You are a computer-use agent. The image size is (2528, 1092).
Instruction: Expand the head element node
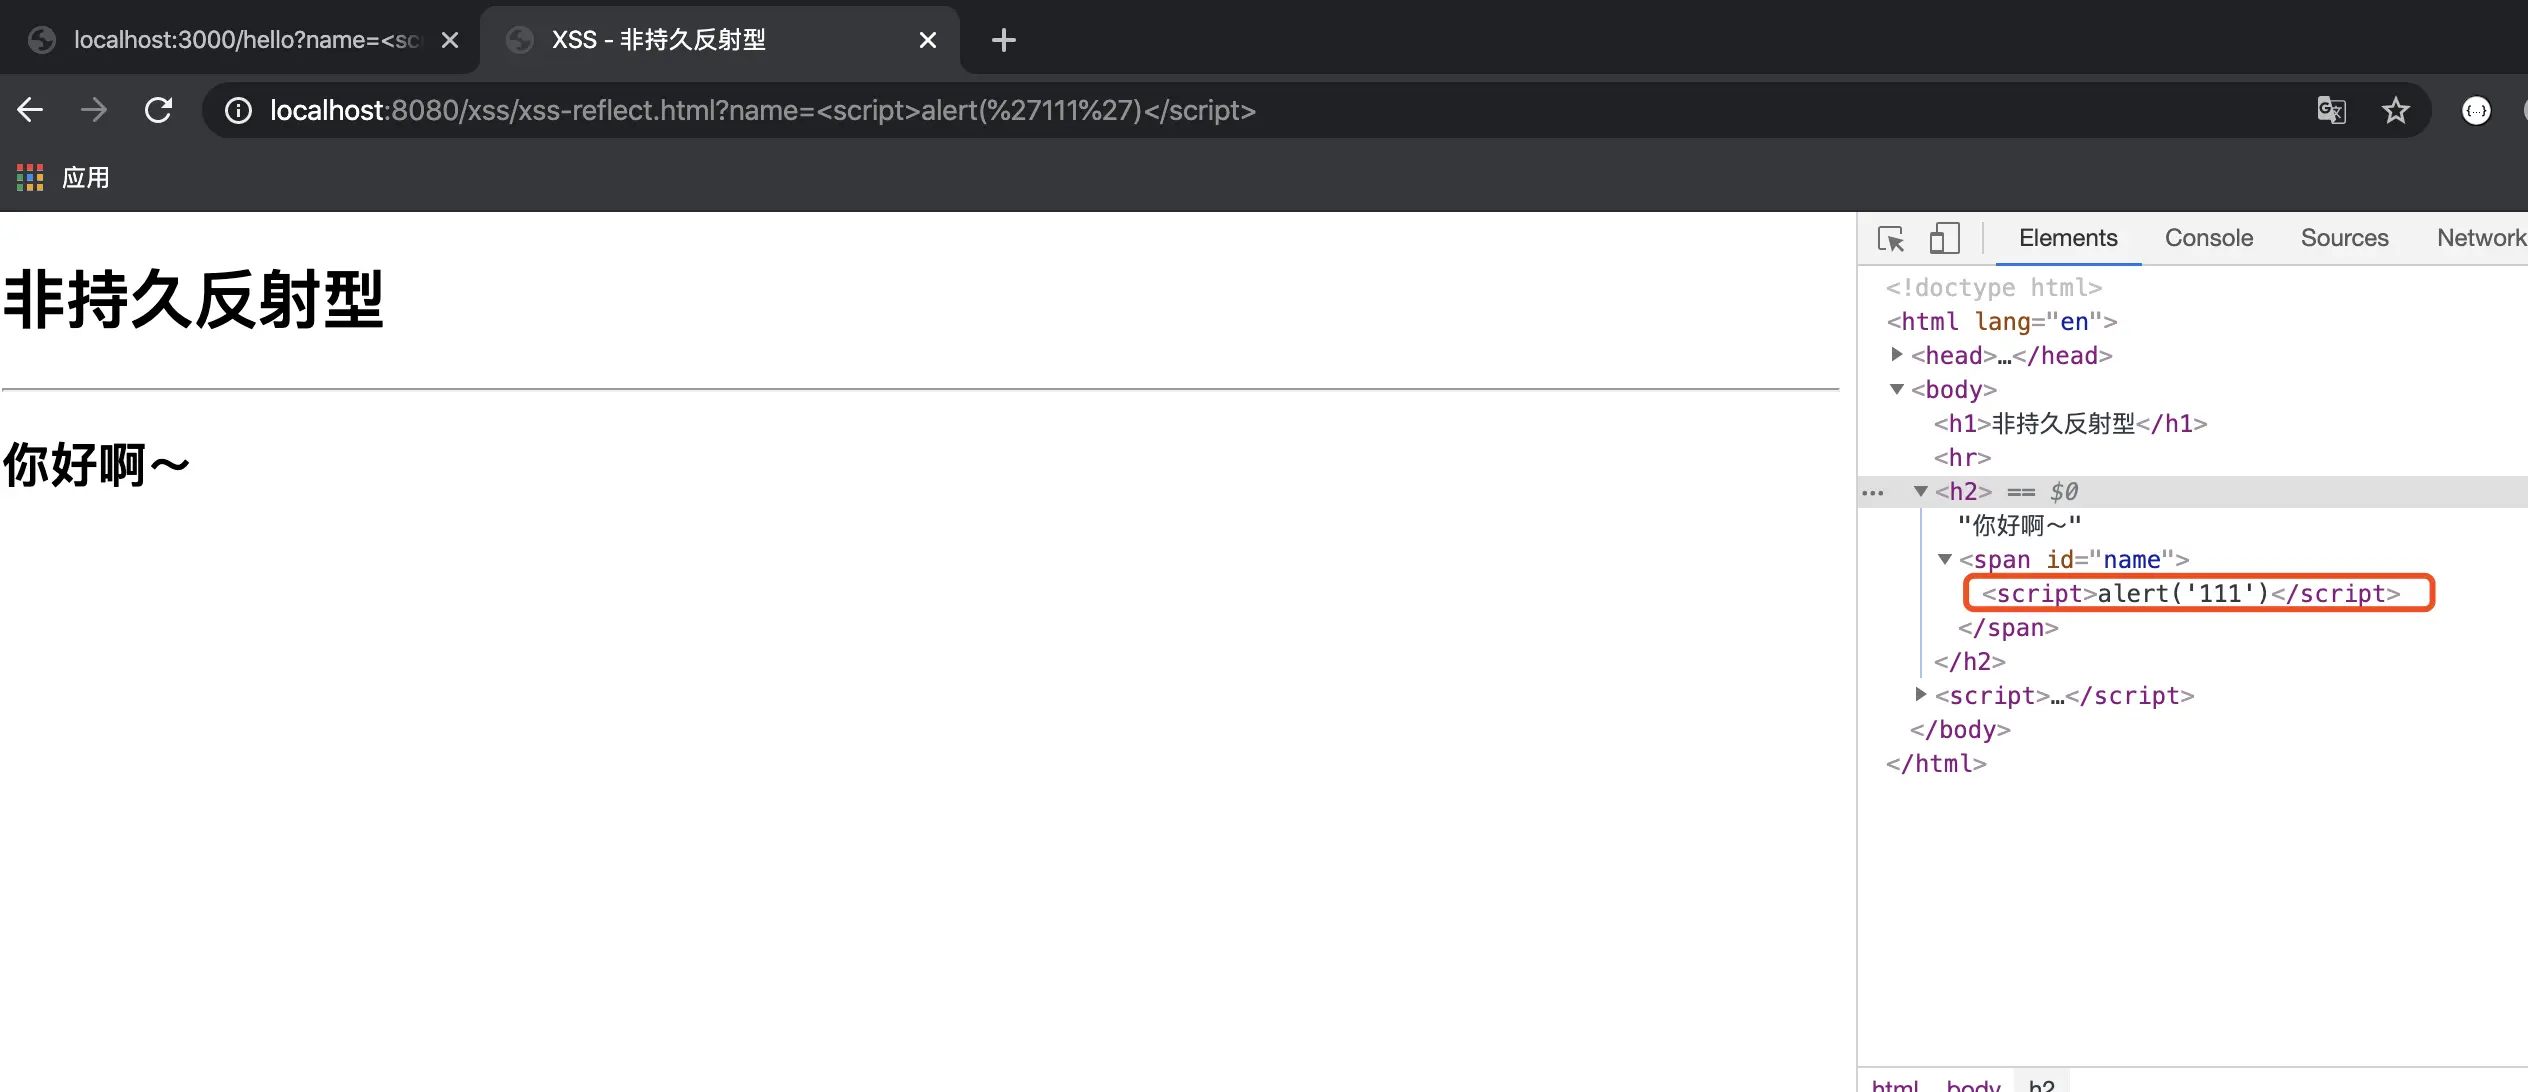click(x=1896, y=355)
